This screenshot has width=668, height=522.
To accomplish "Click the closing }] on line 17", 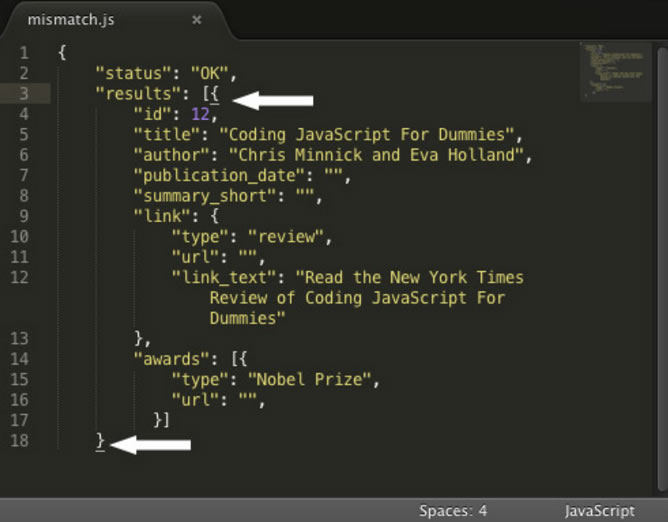I will click(x=161, y=420).
